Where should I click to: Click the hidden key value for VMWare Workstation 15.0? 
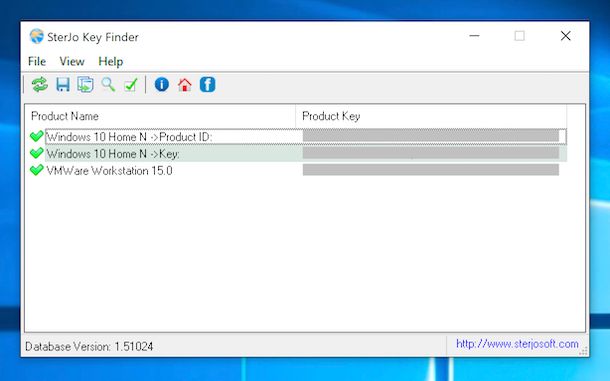[x=431, y=170]
